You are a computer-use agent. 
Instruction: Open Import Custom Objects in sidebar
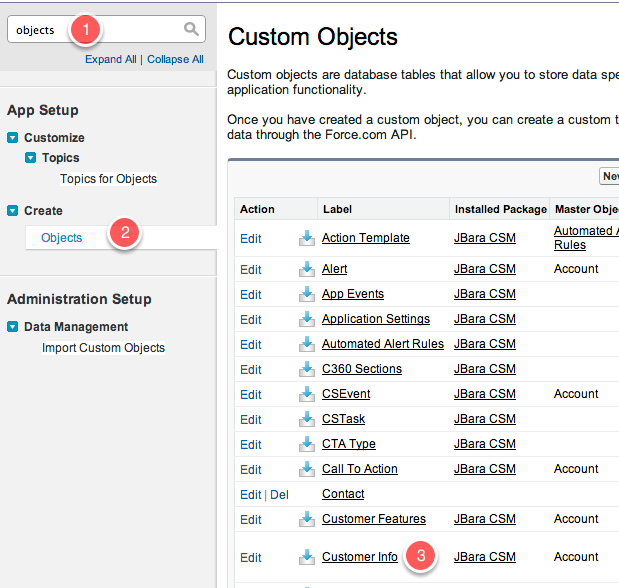click(x=103, y=348)
